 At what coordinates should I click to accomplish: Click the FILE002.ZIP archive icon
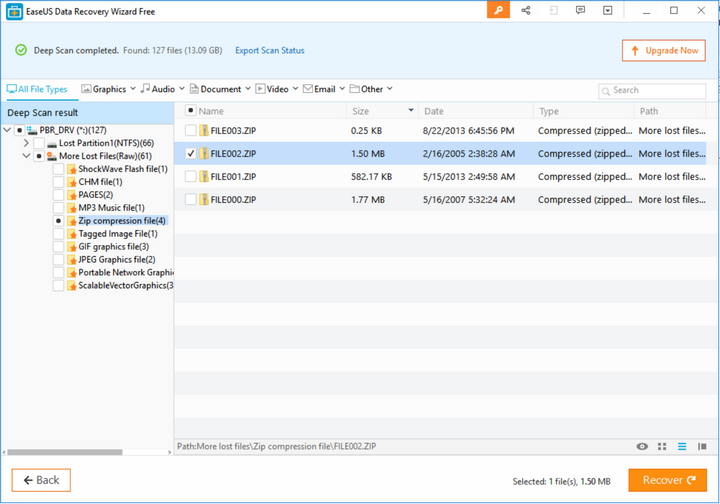click(x=203, y=153)
